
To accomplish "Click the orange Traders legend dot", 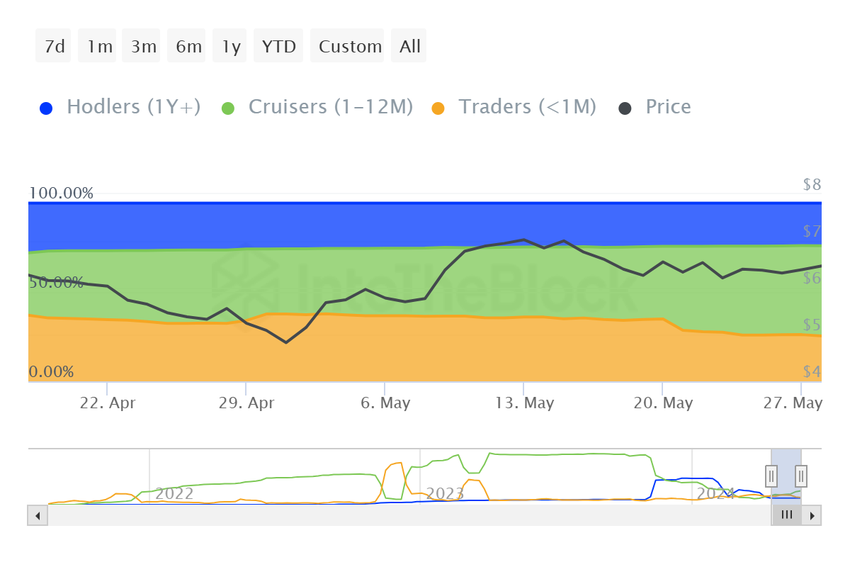I will 438,108.
